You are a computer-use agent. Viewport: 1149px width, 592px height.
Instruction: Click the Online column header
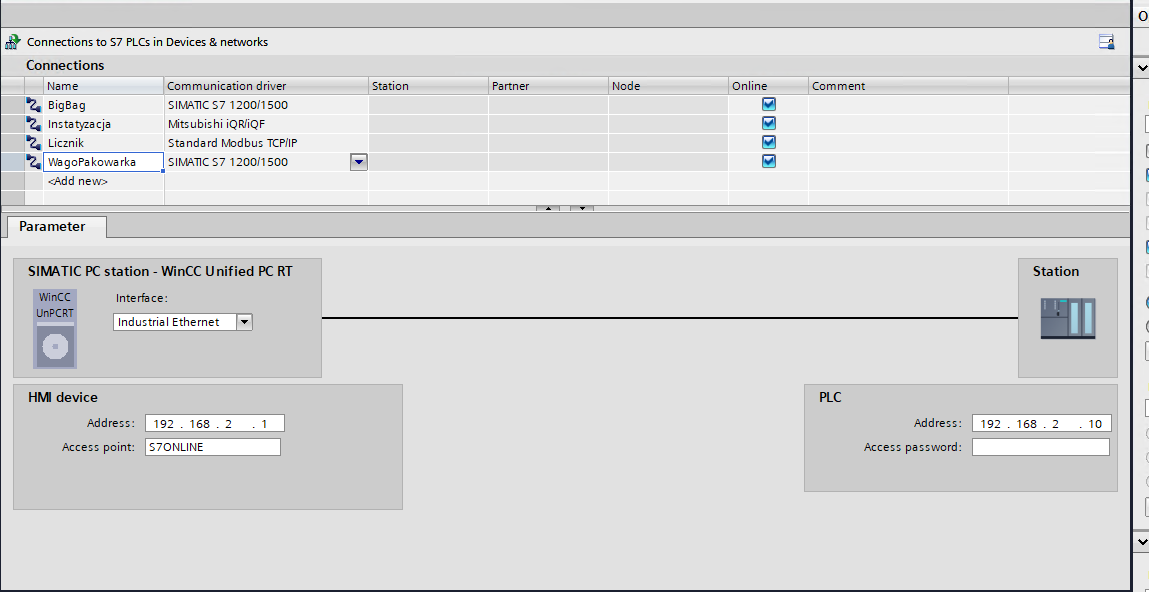pyautogui.click(x=769, y=86)
